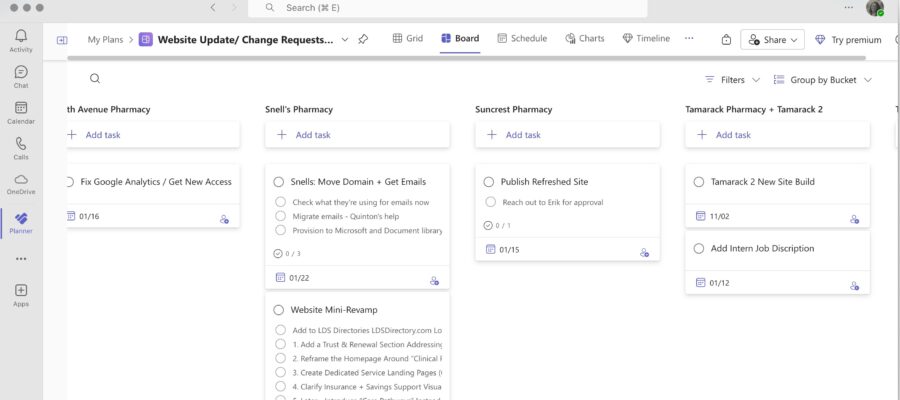The height and width of the screenshot is (400, 900).
Task: Assign Fix Google Analytics task to someone
Action: tap(224, 219)
